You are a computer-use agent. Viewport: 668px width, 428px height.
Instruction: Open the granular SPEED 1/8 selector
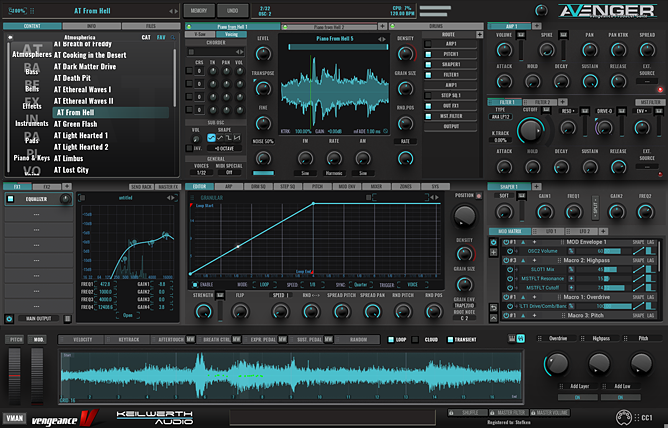pos(313,284)
